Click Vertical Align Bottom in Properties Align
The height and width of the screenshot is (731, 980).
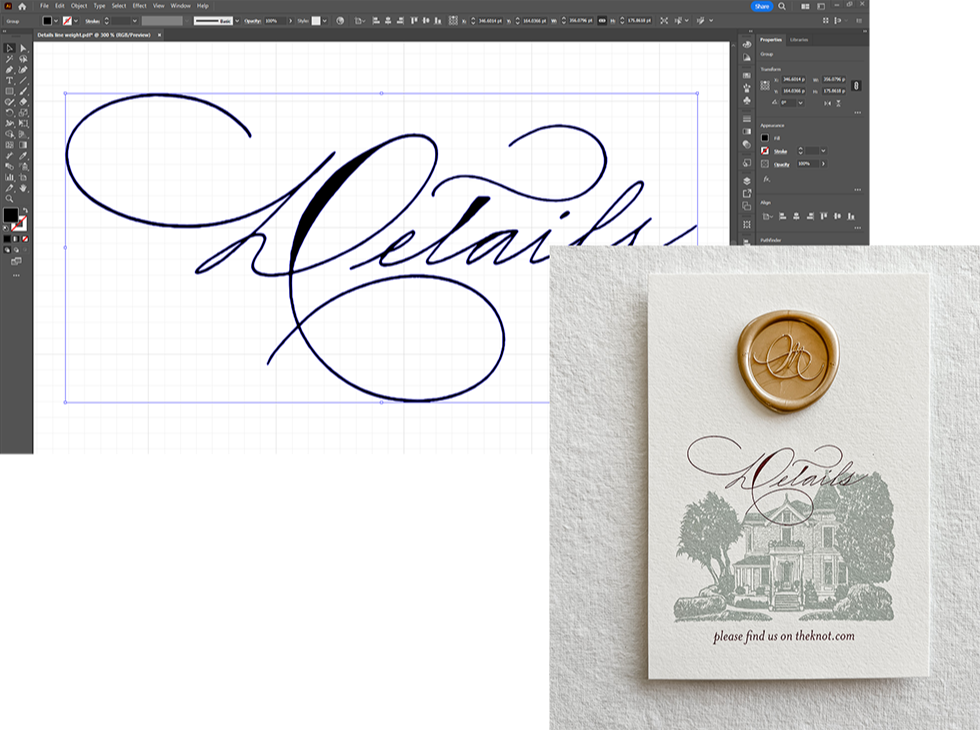(851, 216)
